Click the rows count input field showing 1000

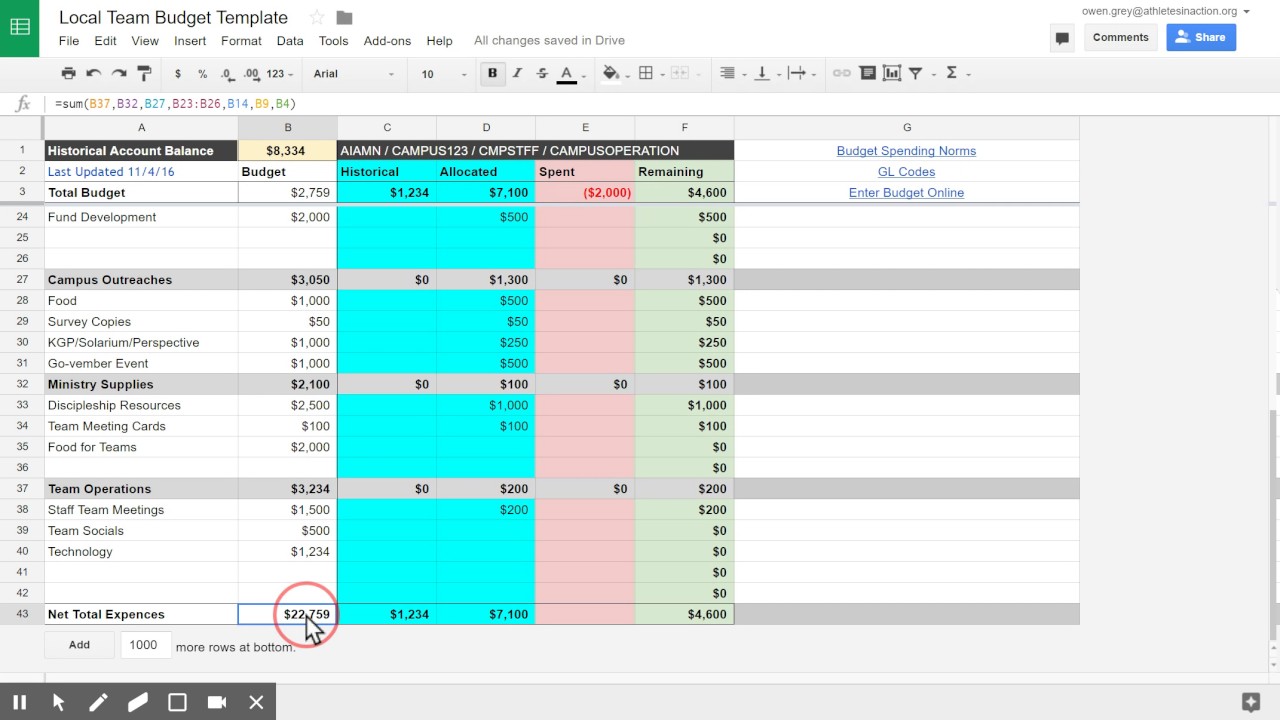tap(146, 645)
